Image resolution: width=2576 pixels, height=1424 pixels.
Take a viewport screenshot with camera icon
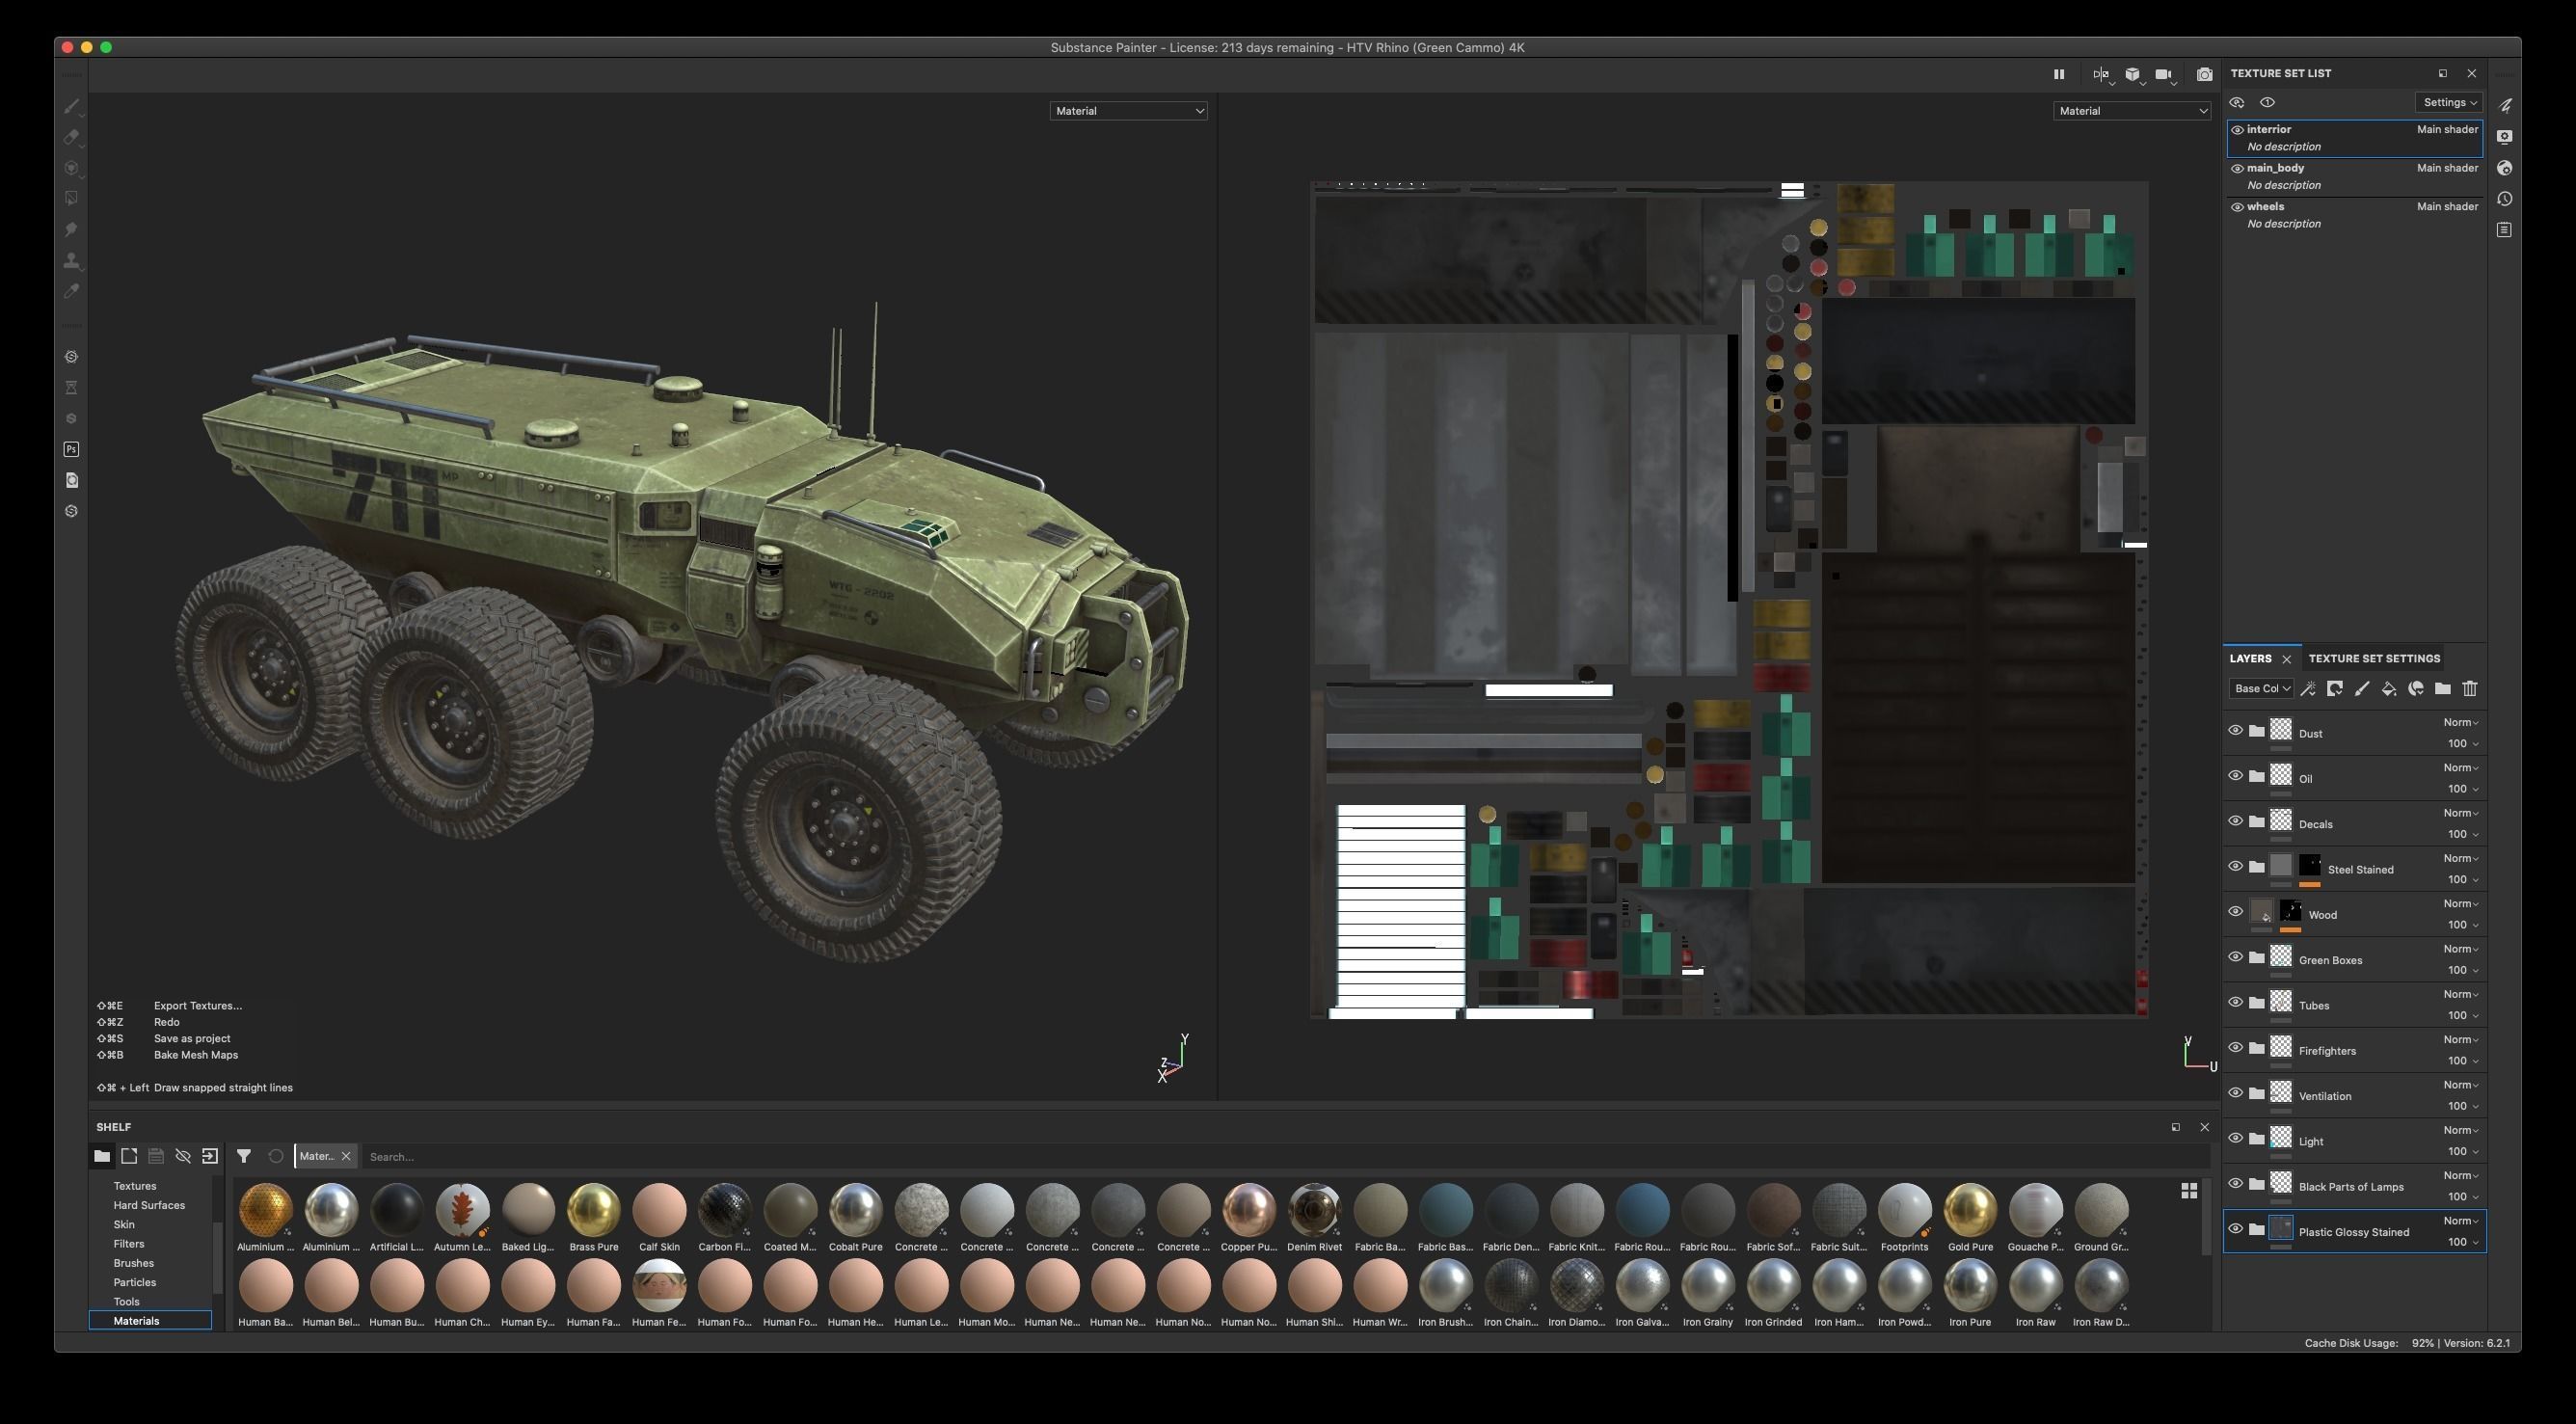click(2204, 74)
